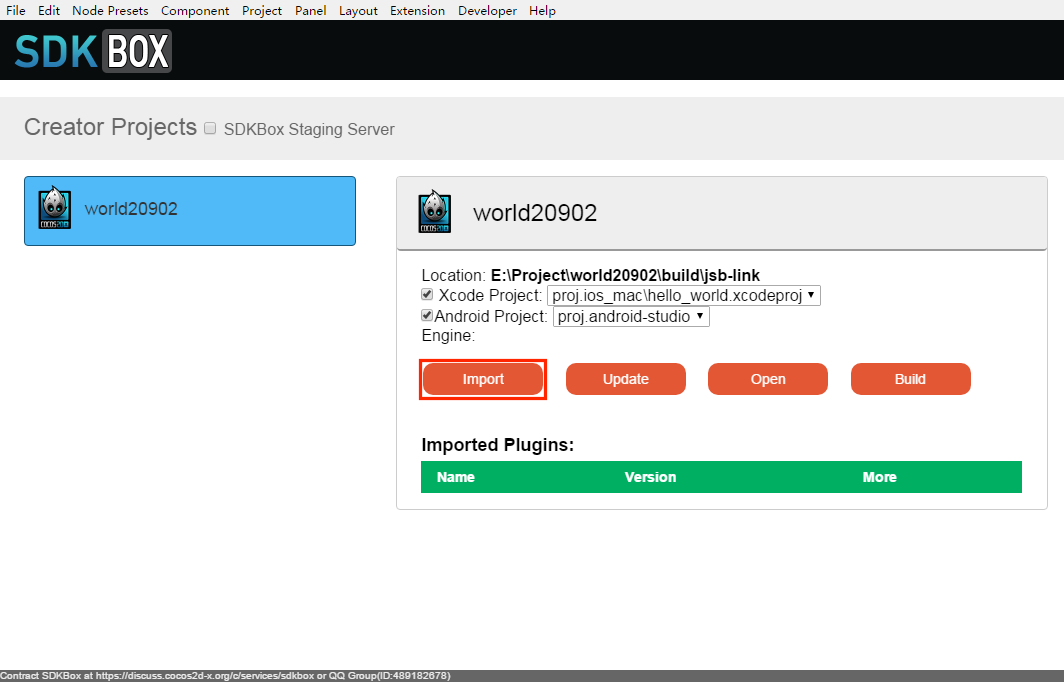The image size is (1064, 682).
Task: Enable the SDKBox Staging Server checkbox
Action: point(210,128)
